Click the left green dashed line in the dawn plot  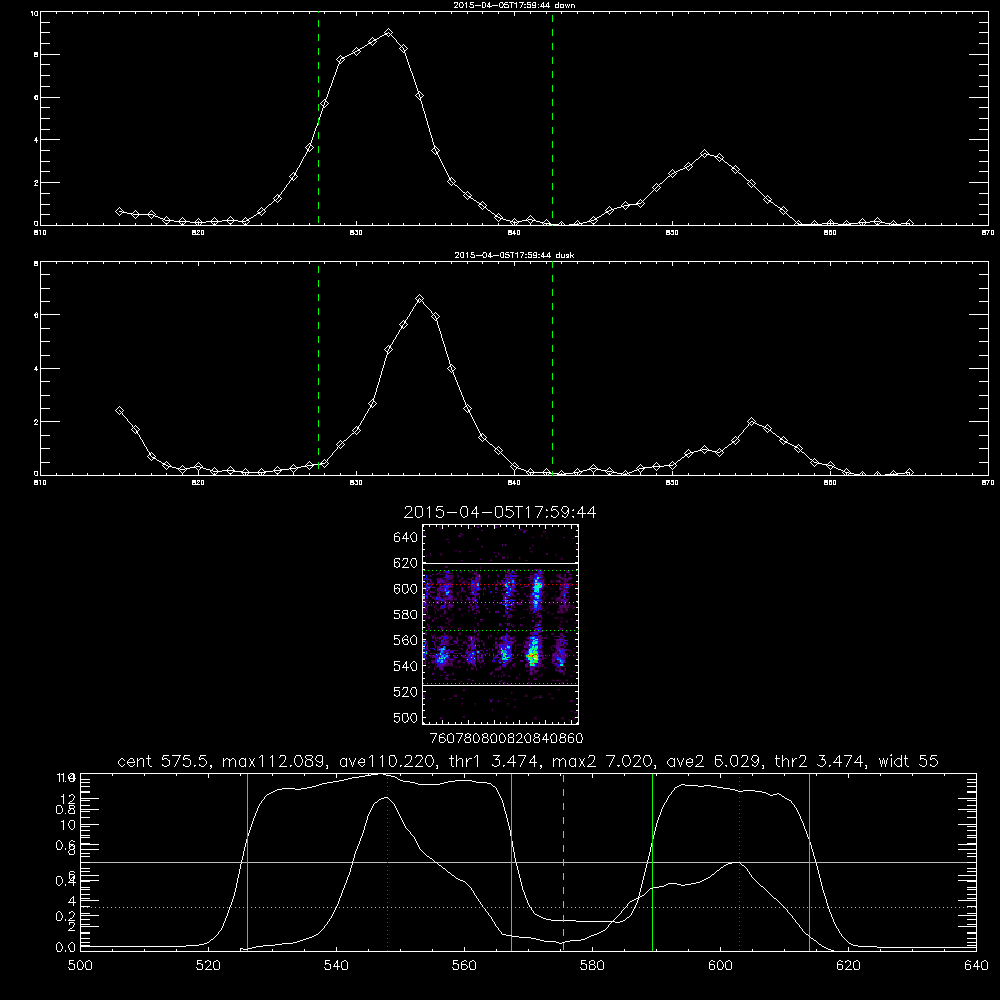click(x=318, y=119)
